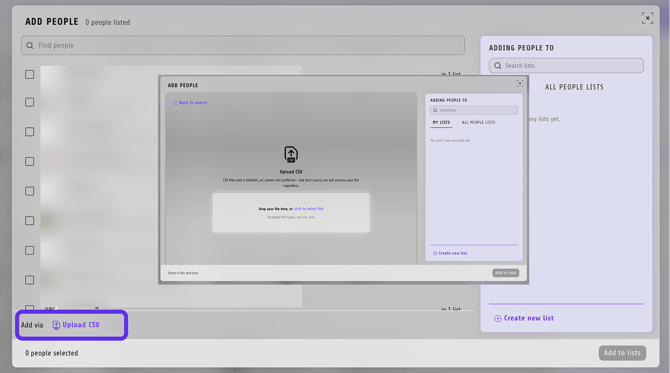The height and width of the screenshot is (373, 670).
Task: Click the '0 people selected' status text
Action: 52,353
